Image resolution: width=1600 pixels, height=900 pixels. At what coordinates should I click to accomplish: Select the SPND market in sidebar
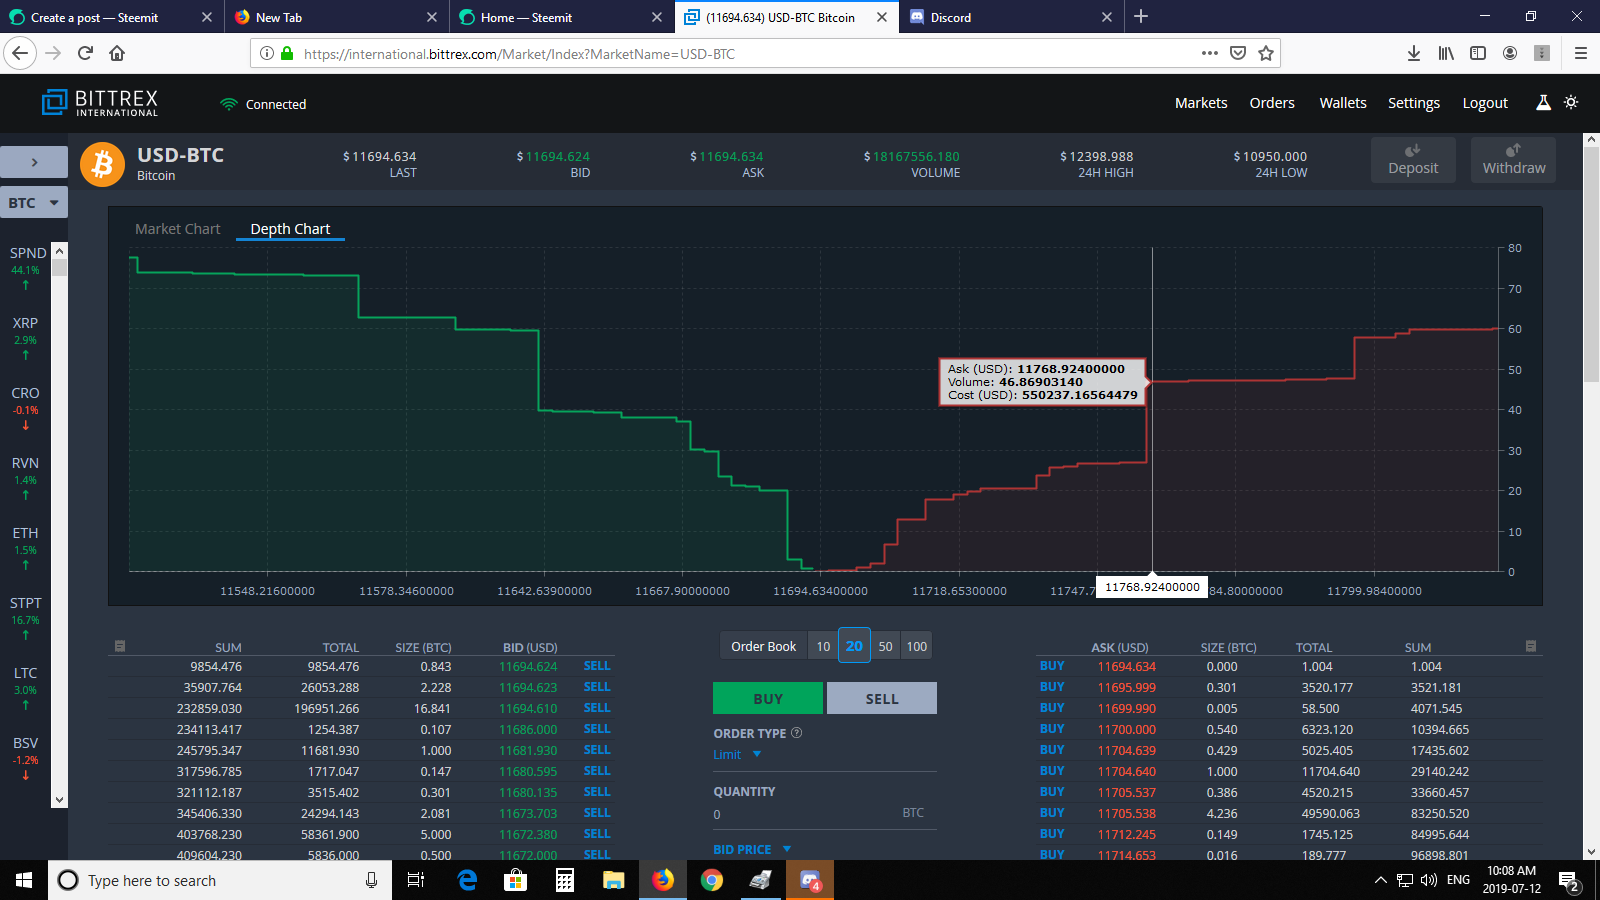(x=27, y=269)
